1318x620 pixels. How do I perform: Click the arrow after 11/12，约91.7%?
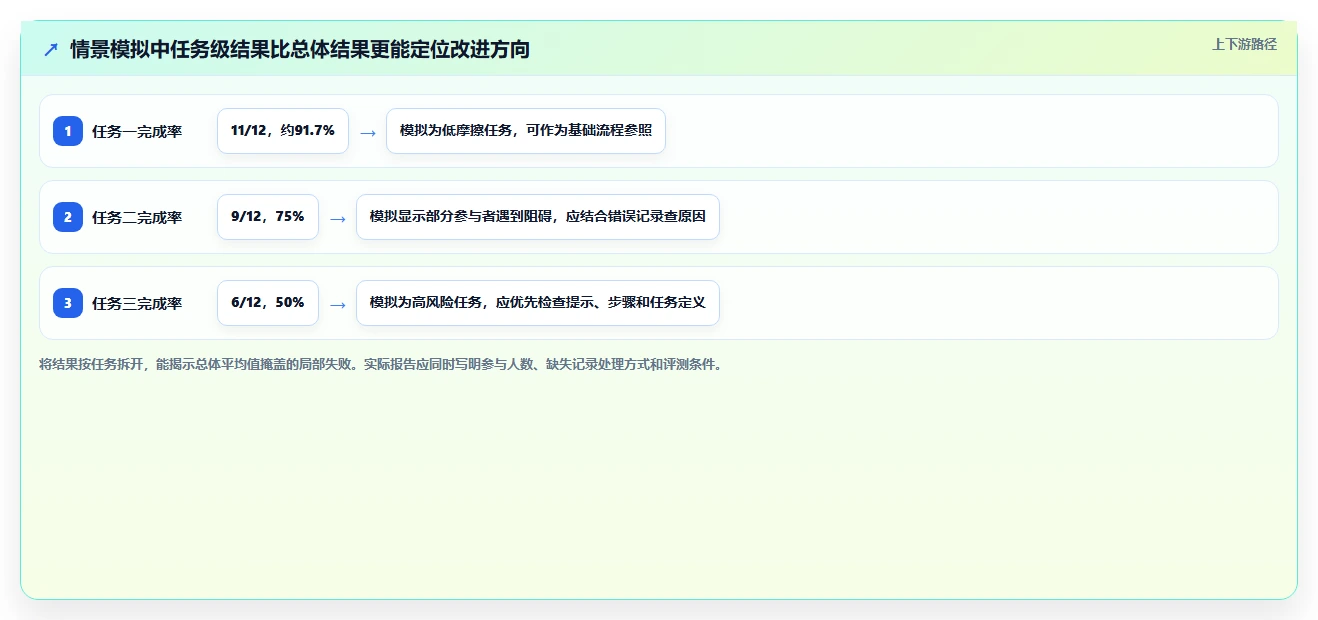point(368,132)
